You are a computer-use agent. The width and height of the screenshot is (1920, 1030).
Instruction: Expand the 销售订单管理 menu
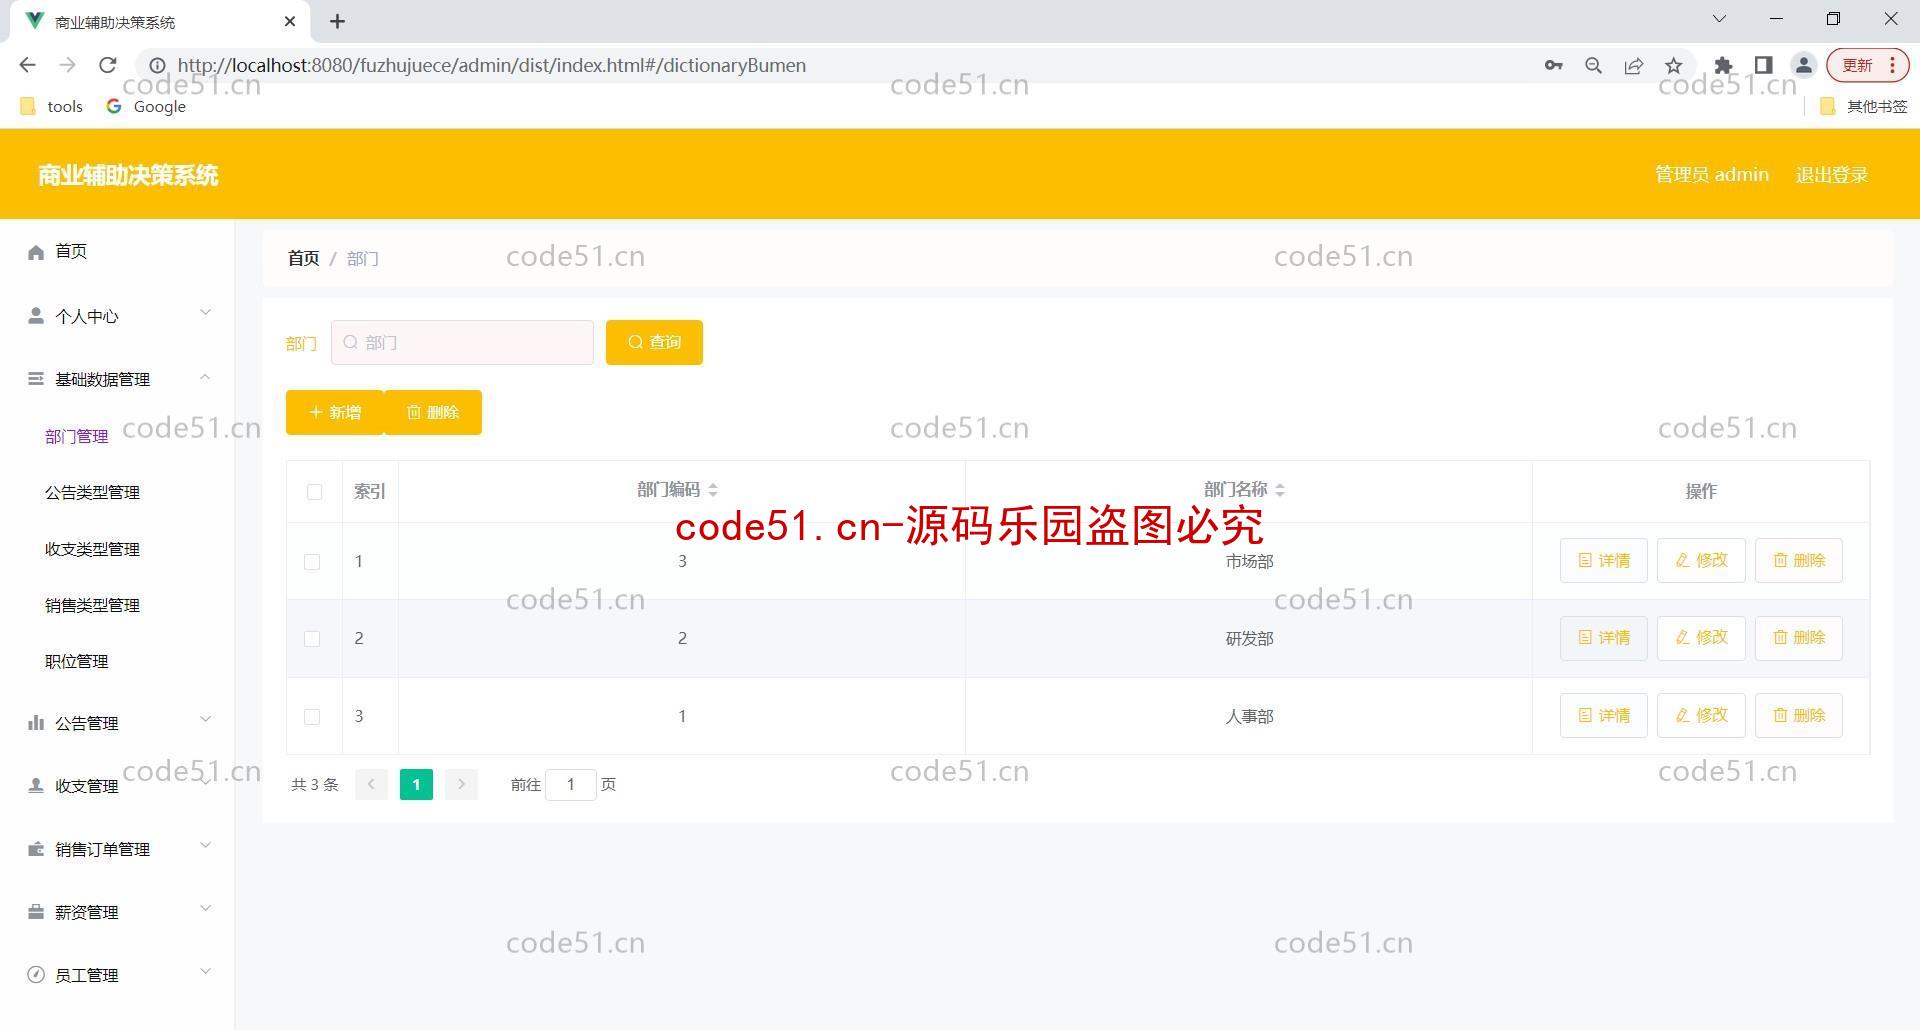(x=205, y=846)
